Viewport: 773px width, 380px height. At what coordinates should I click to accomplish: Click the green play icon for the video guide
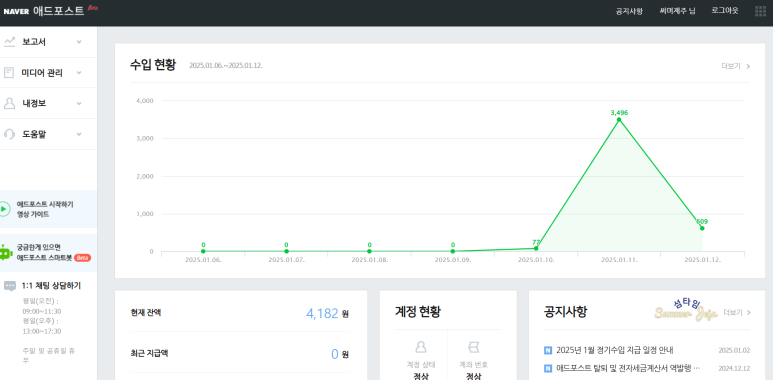click(x=4, y=209)
